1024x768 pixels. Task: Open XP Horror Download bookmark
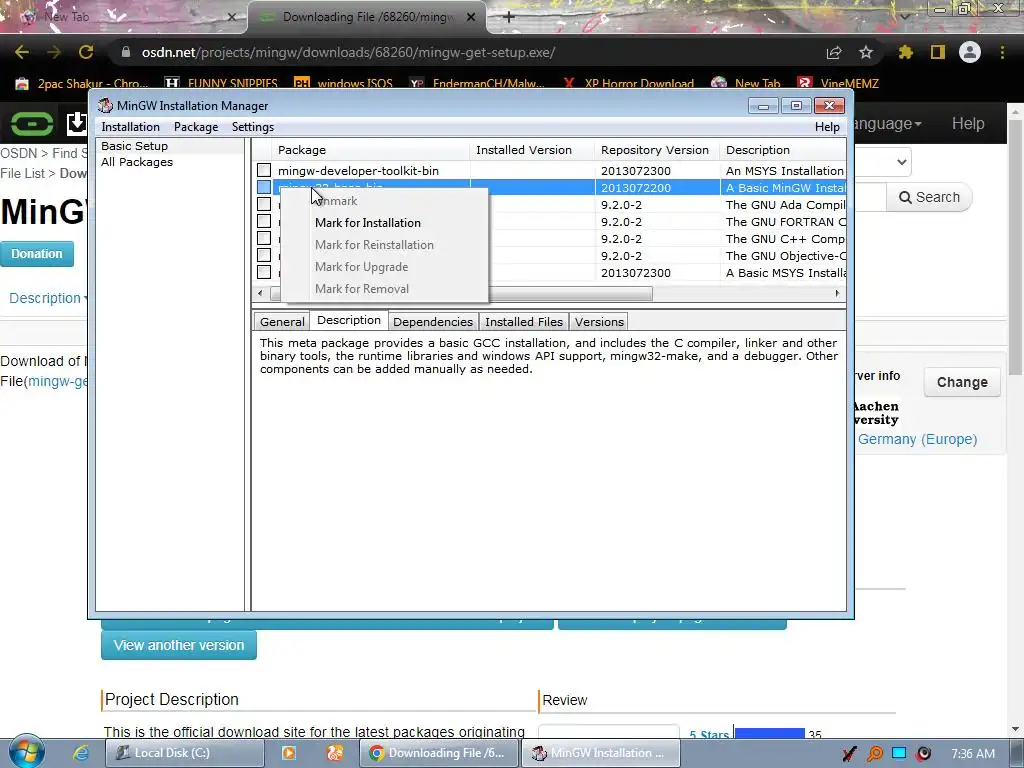coord(628,84)
